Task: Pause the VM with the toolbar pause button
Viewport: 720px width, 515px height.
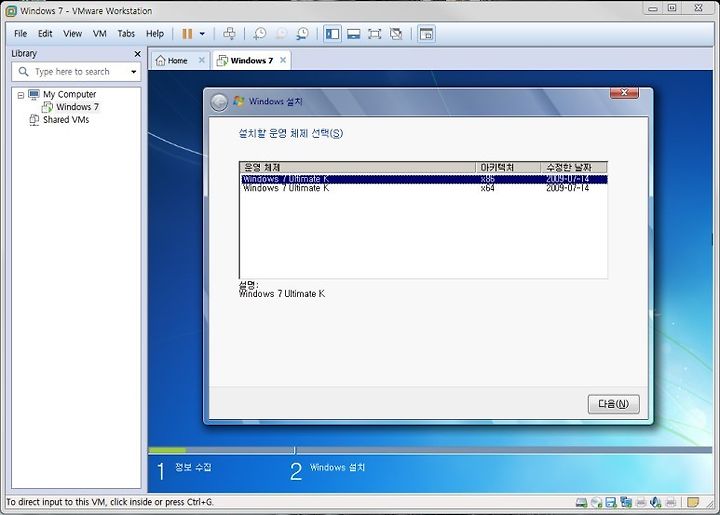Action: (x=187, y=34)
